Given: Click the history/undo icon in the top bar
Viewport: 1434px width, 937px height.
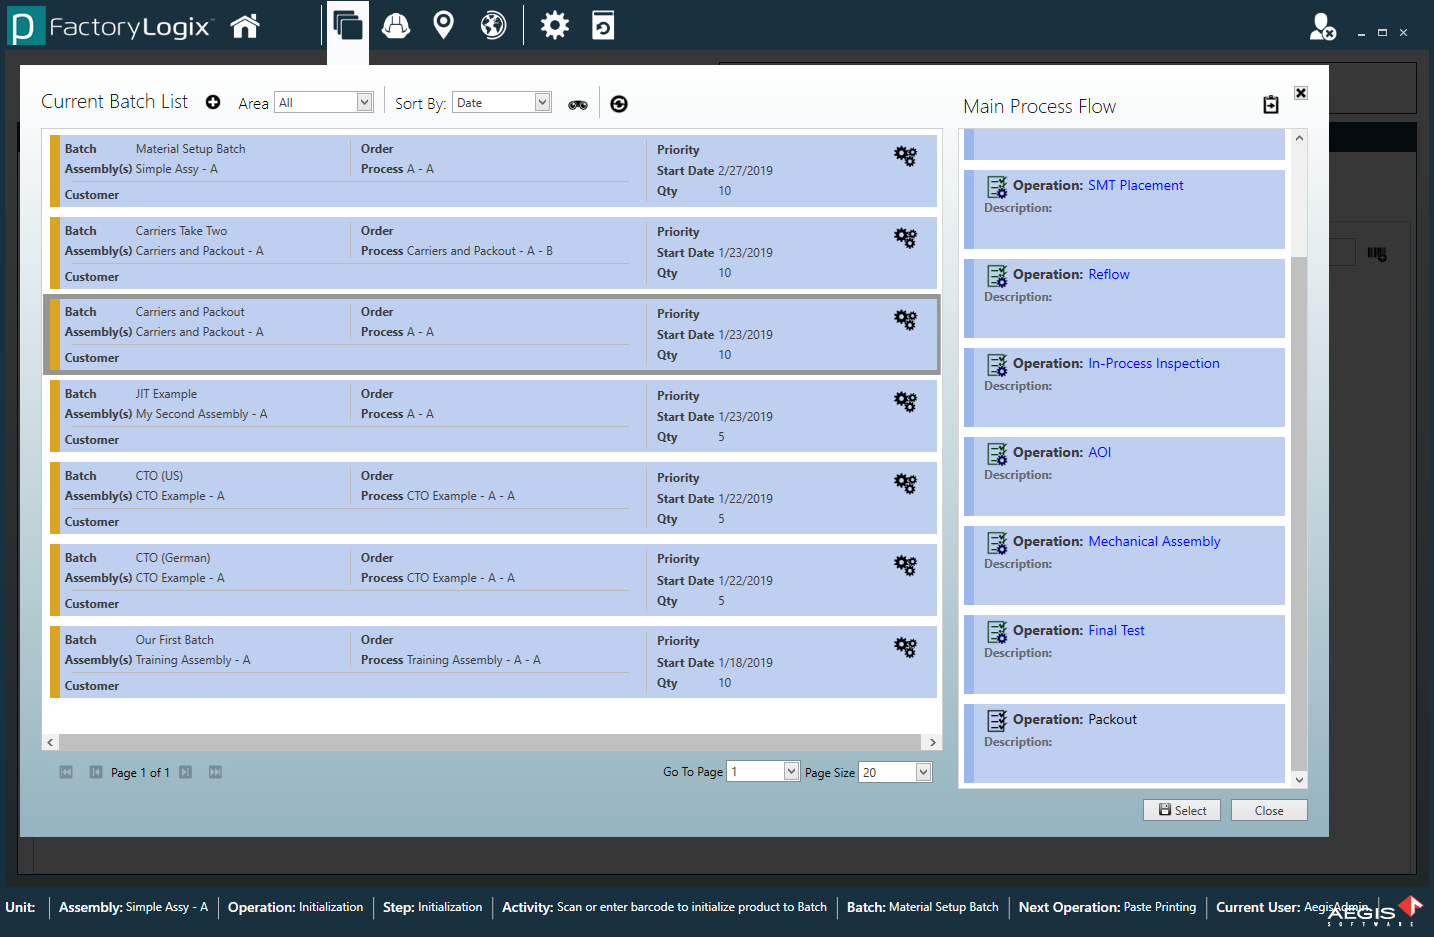Looking at the screenshot, I should (601, 25).
